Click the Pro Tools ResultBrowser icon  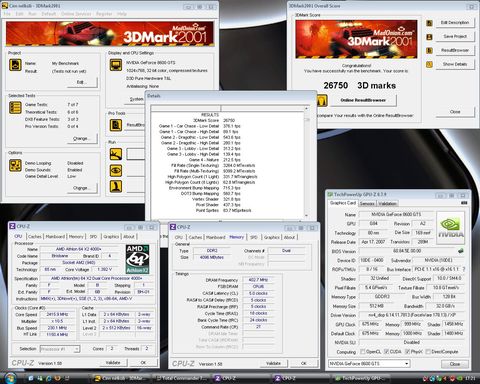(x=116, y=125)
